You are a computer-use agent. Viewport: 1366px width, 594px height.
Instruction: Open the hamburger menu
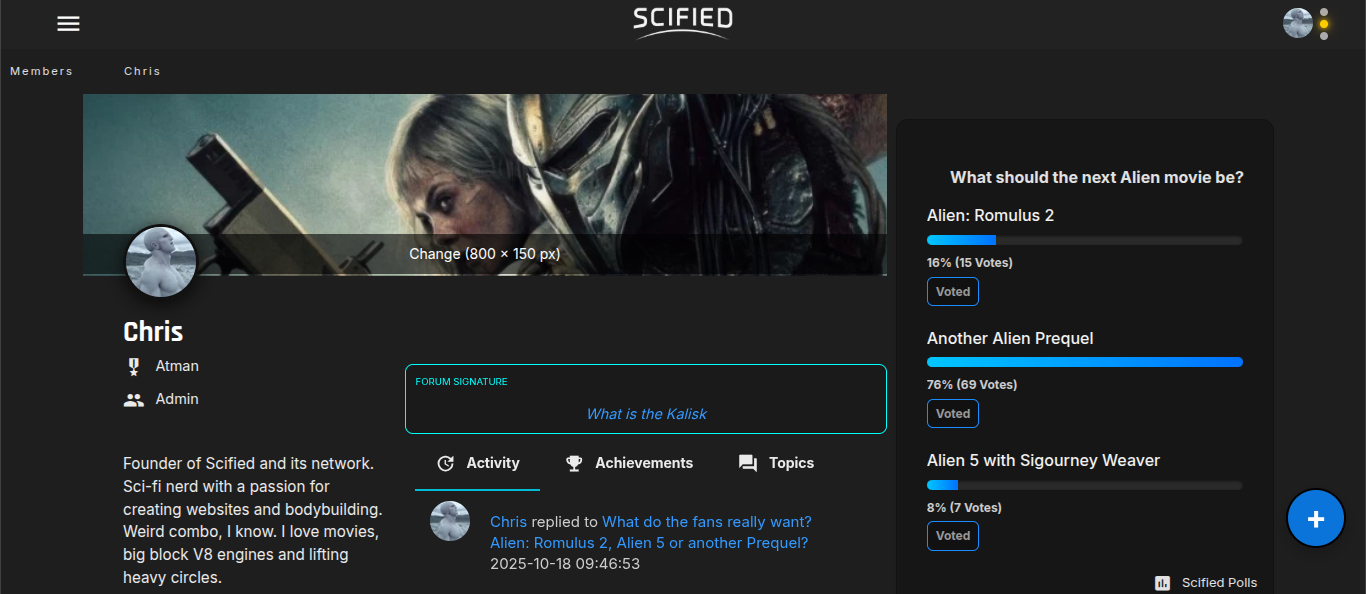coord(68,24)
